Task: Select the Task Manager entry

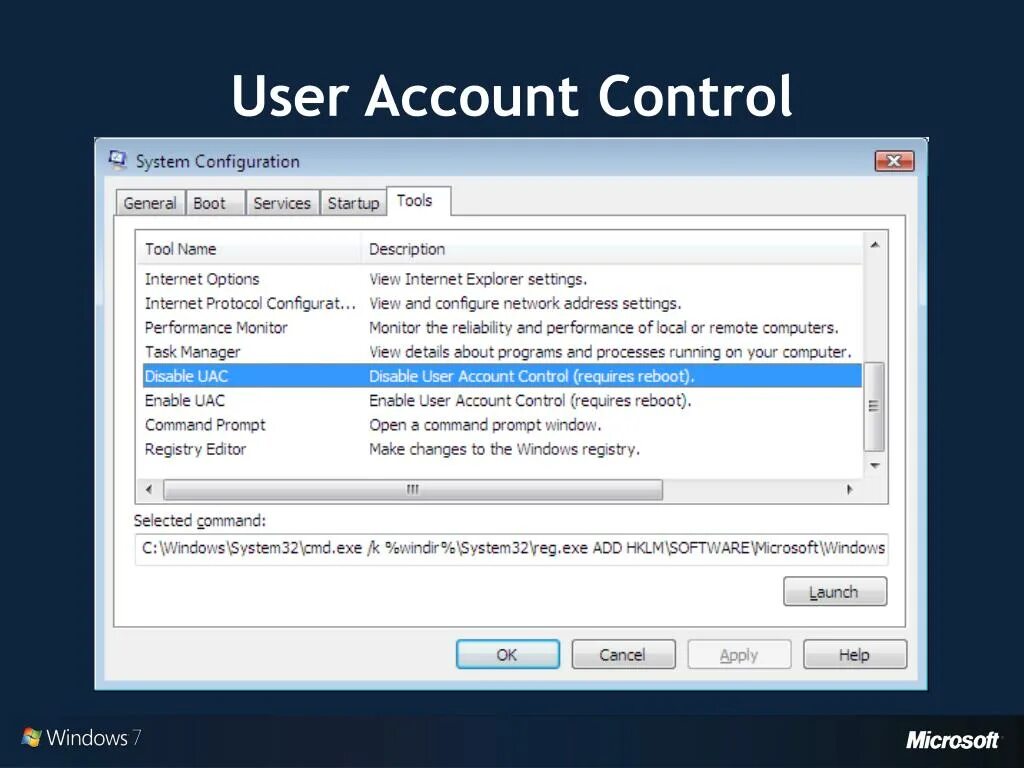Action: (x=502, y=352)
